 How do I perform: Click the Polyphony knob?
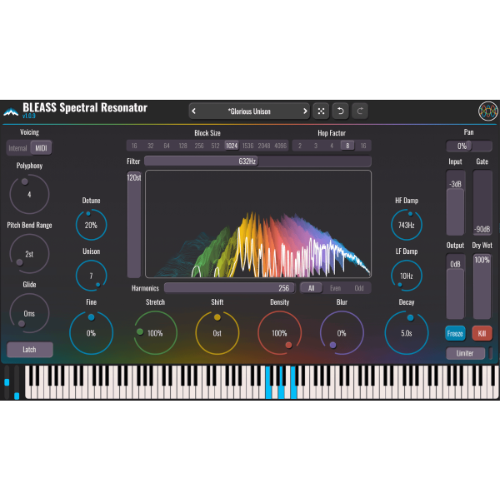pos(29,194)
